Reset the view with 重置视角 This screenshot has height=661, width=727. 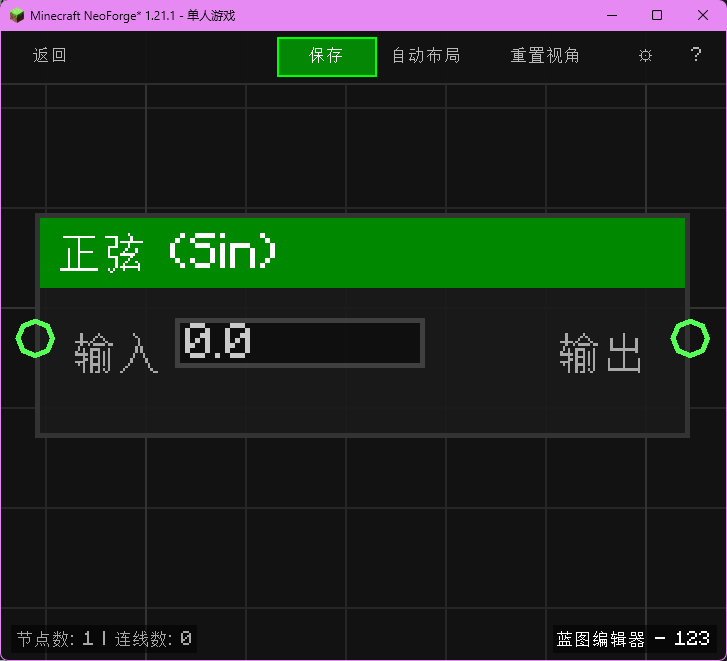coord(545,56)
